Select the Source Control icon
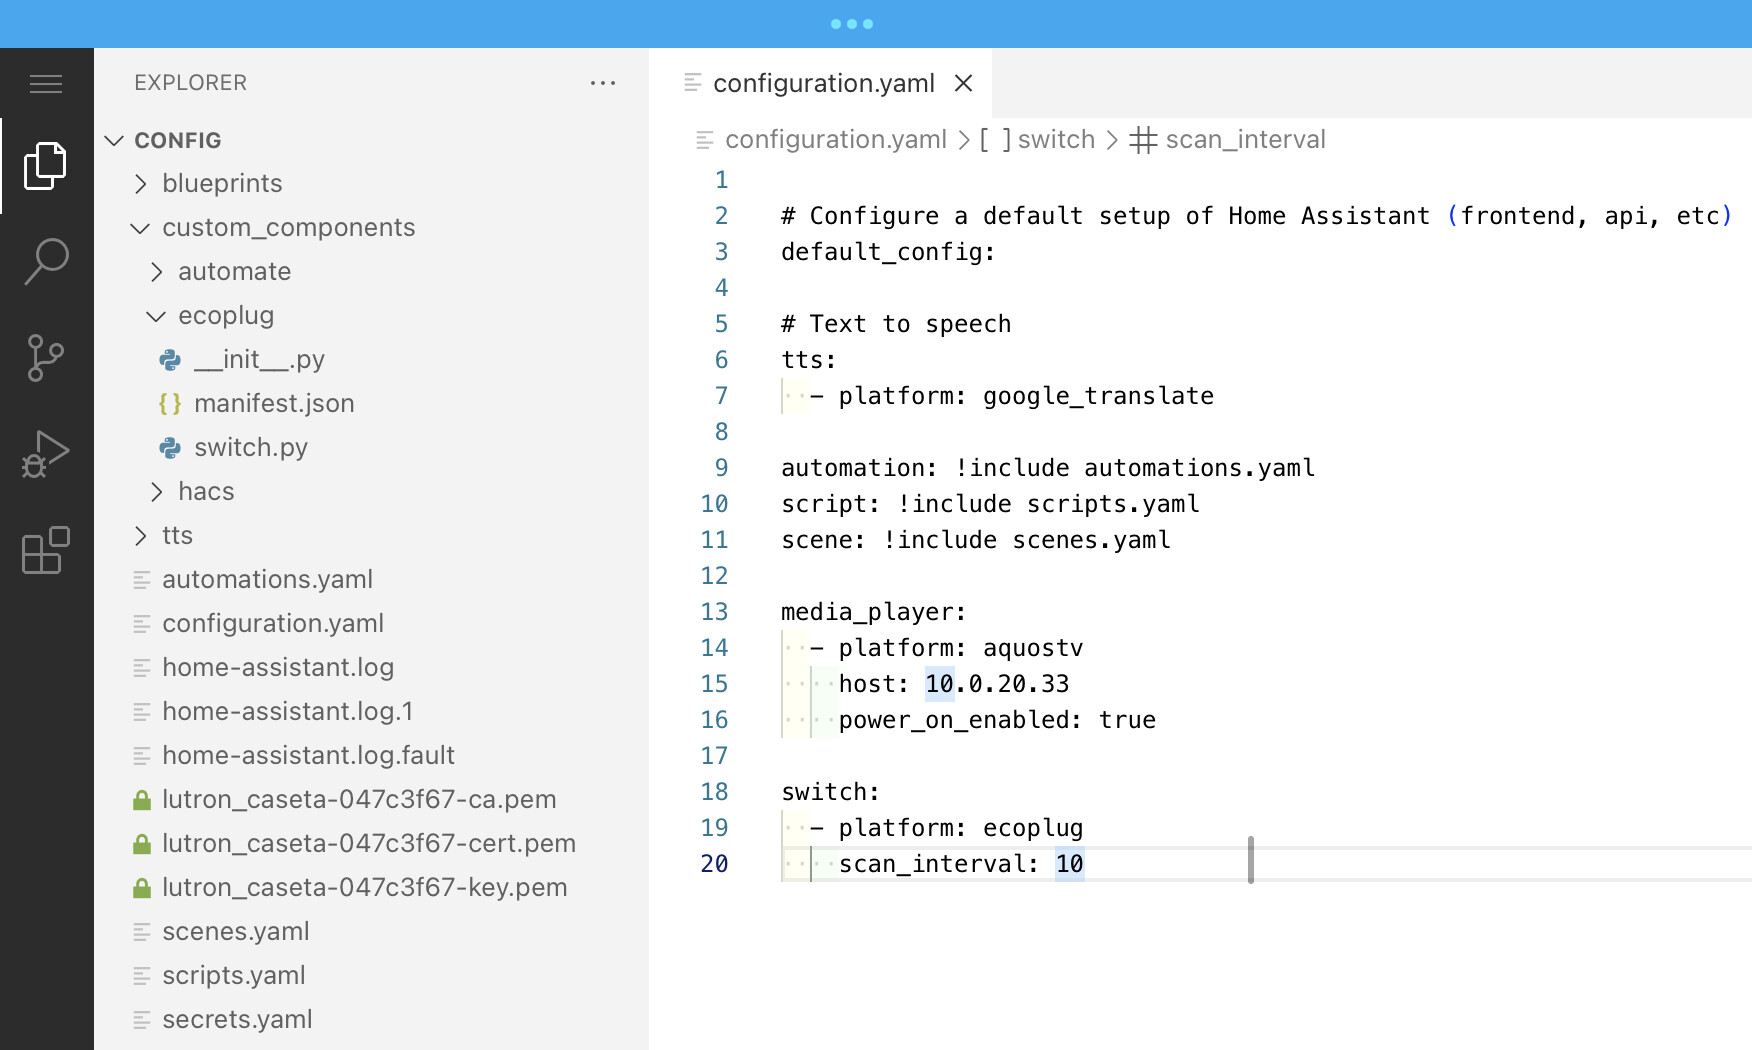The width and height of the screenshot is (1752, 1050). (45, 357)
